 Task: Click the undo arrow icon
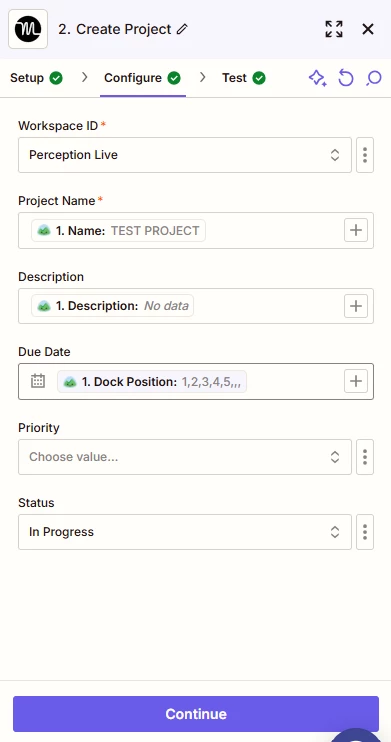tap(346, 78)
